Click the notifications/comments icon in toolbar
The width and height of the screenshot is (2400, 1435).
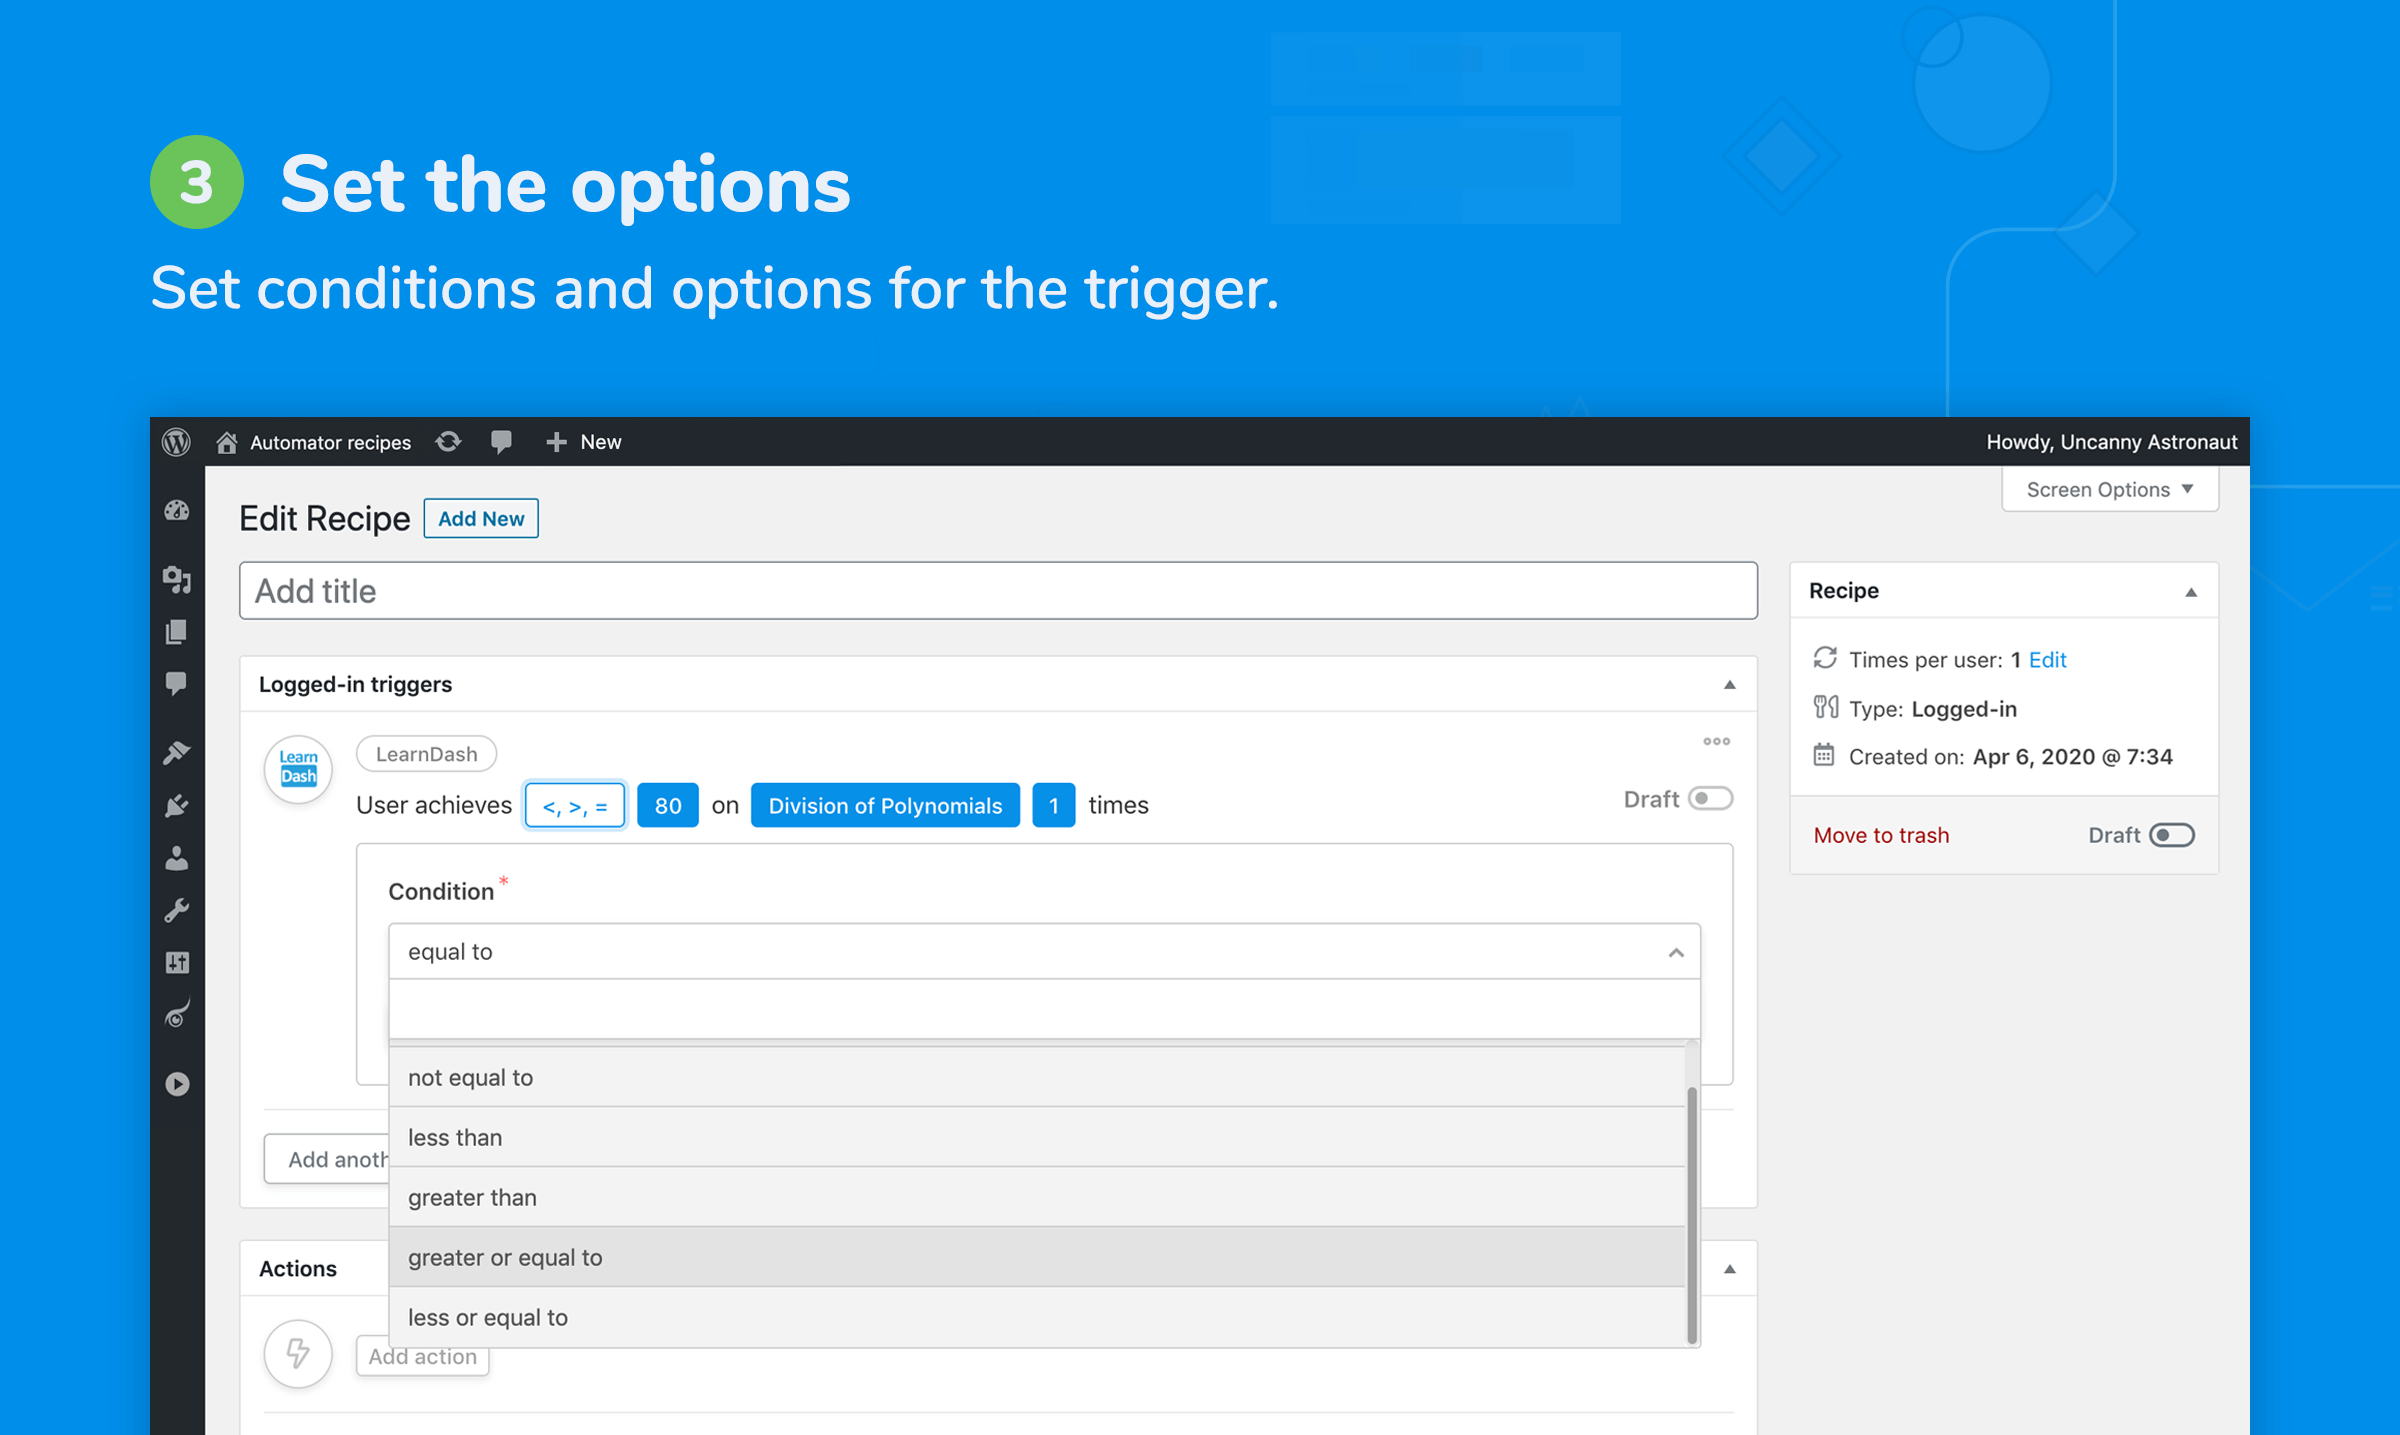(x=500, y=441)
